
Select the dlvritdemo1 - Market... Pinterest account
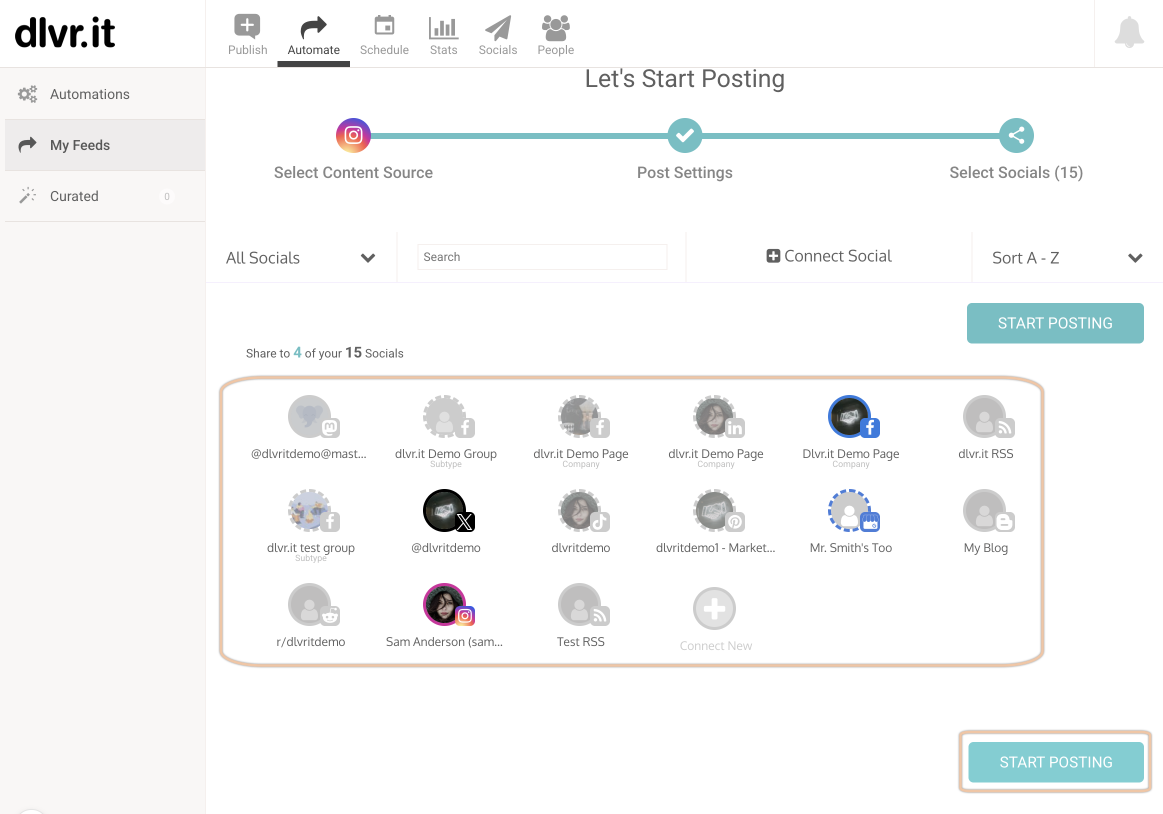click(x=715, y=511)
